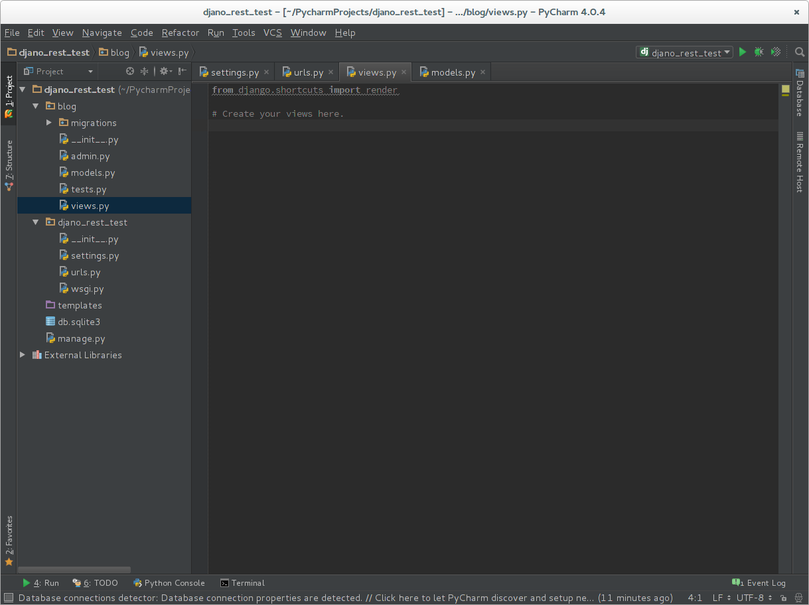Collapse the inner djano_rest_test folder
The image size is (809, 605).
pyautogui.click(x=36, y=222)
